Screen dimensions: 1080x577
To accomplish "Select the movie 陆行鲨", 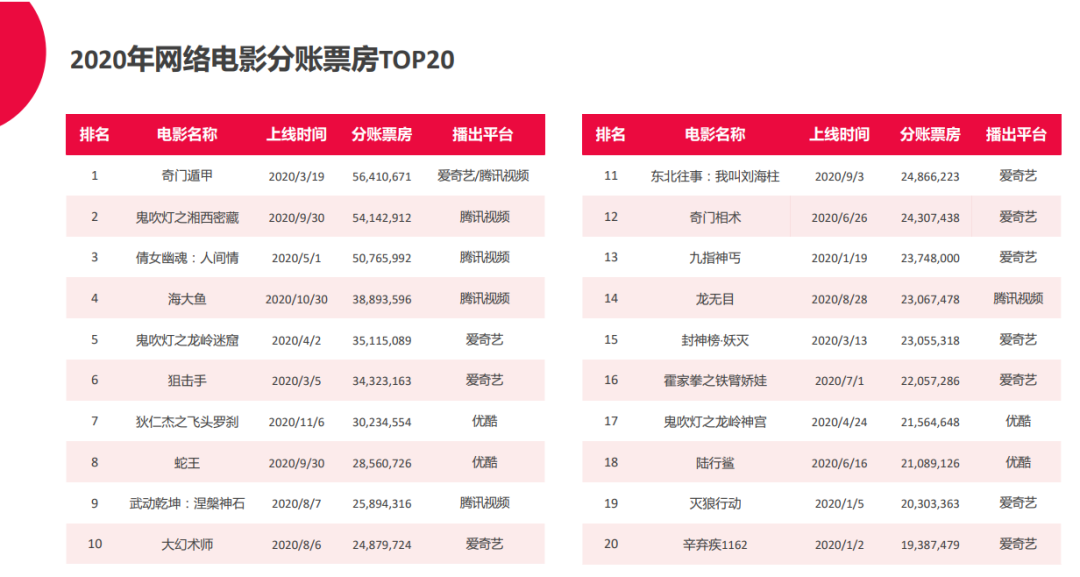I will pyautogui.click(x=715, y=463).
